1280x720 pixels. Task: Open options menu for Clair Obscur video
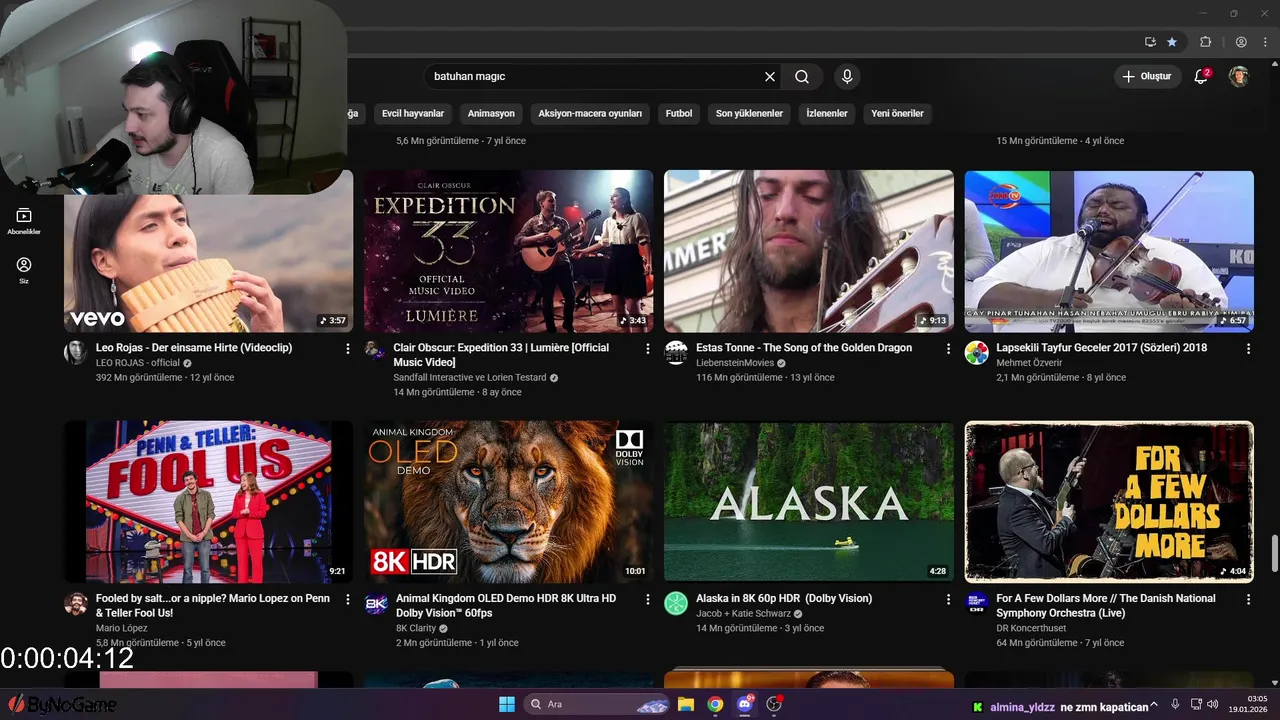pos(648,348)
